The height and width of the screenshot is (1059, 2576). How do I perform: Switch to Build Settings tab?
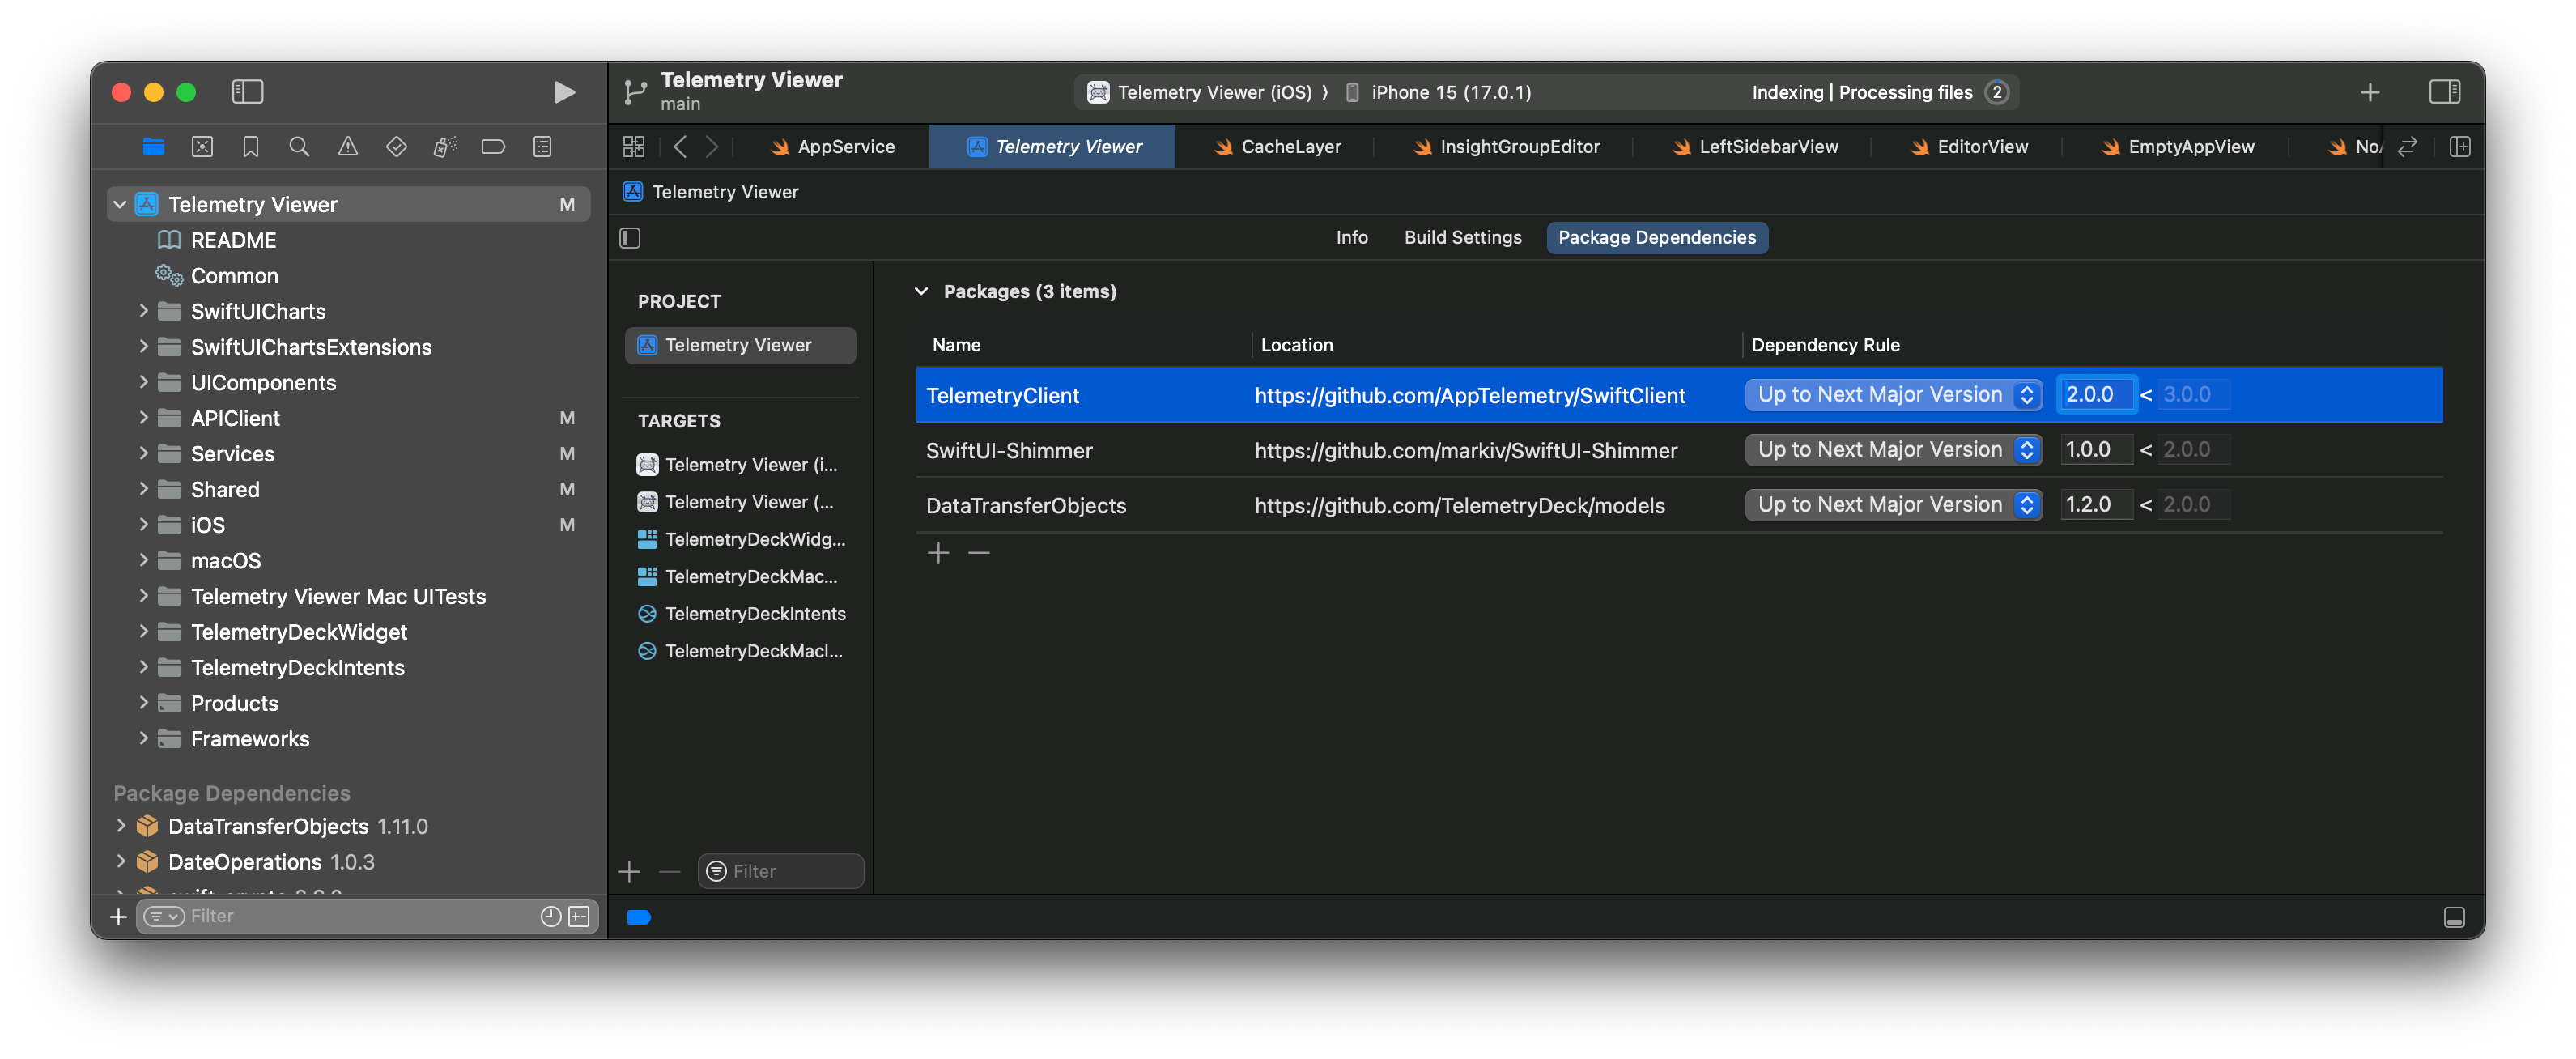tap(1462, 236)
